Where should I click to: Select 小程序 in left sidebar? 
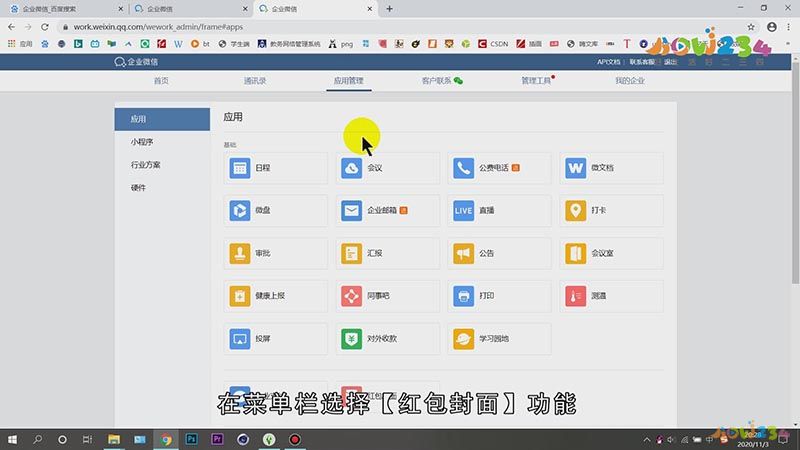tap(142, 142)
